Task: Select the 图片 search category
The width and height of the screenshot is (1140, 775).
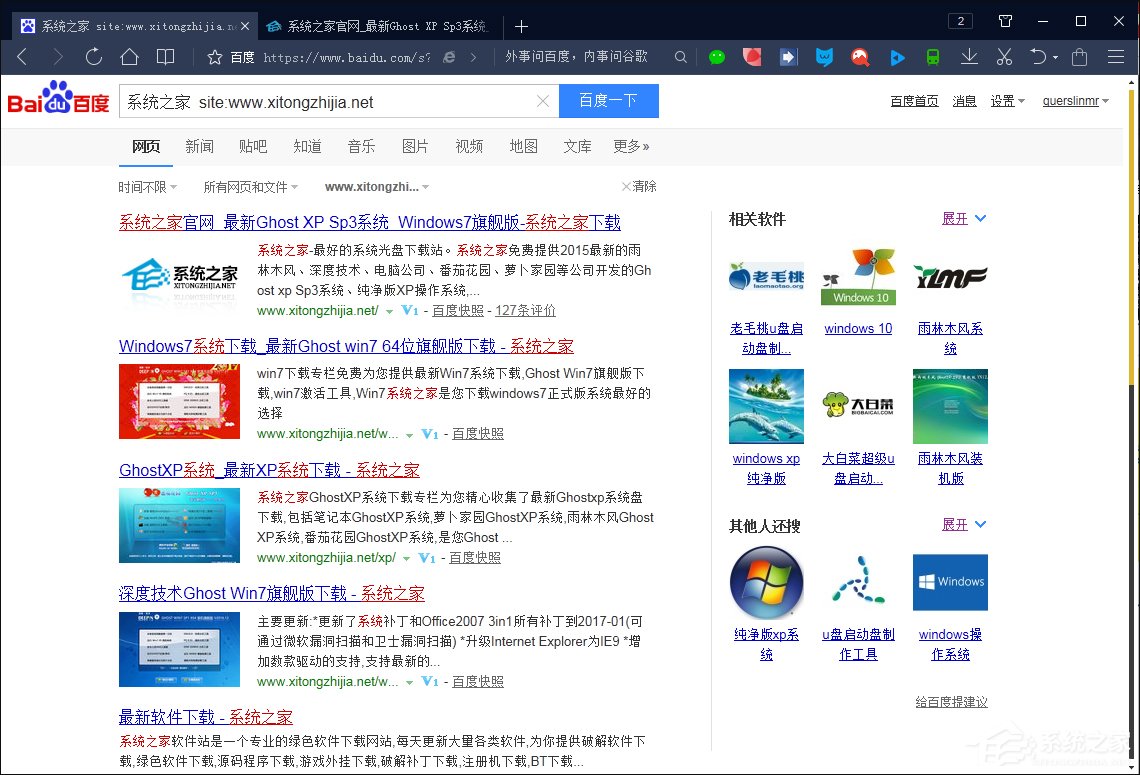Action: pos(415,146)
